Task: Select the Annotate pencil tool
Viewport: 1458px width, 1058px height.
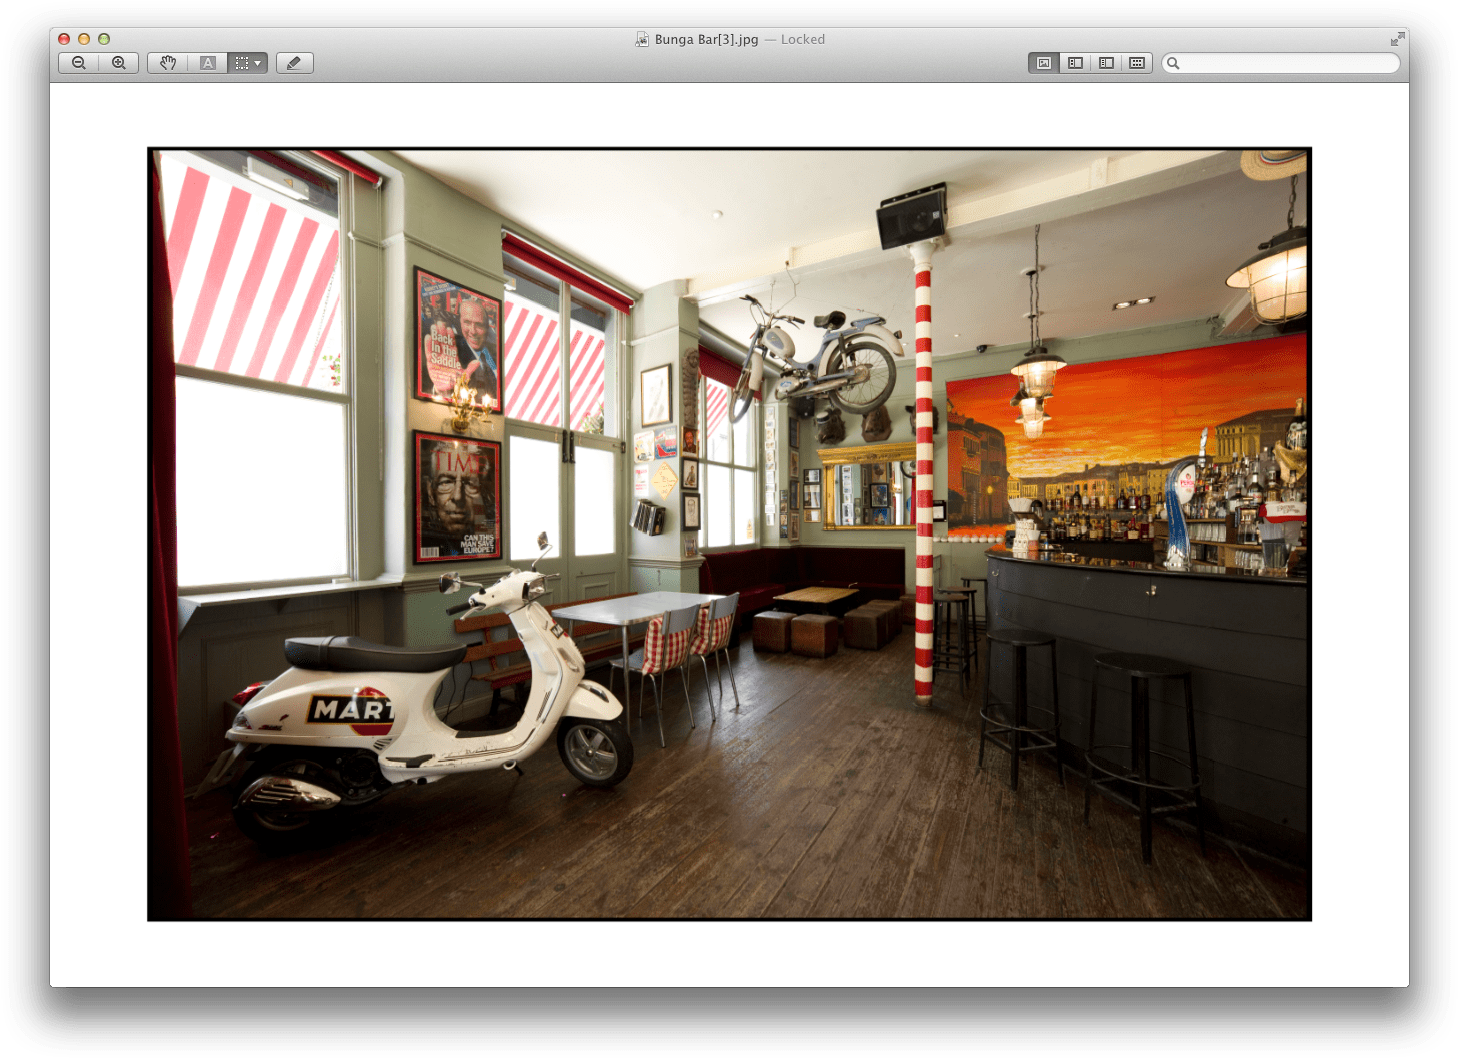Action: [x=294, y=62]
